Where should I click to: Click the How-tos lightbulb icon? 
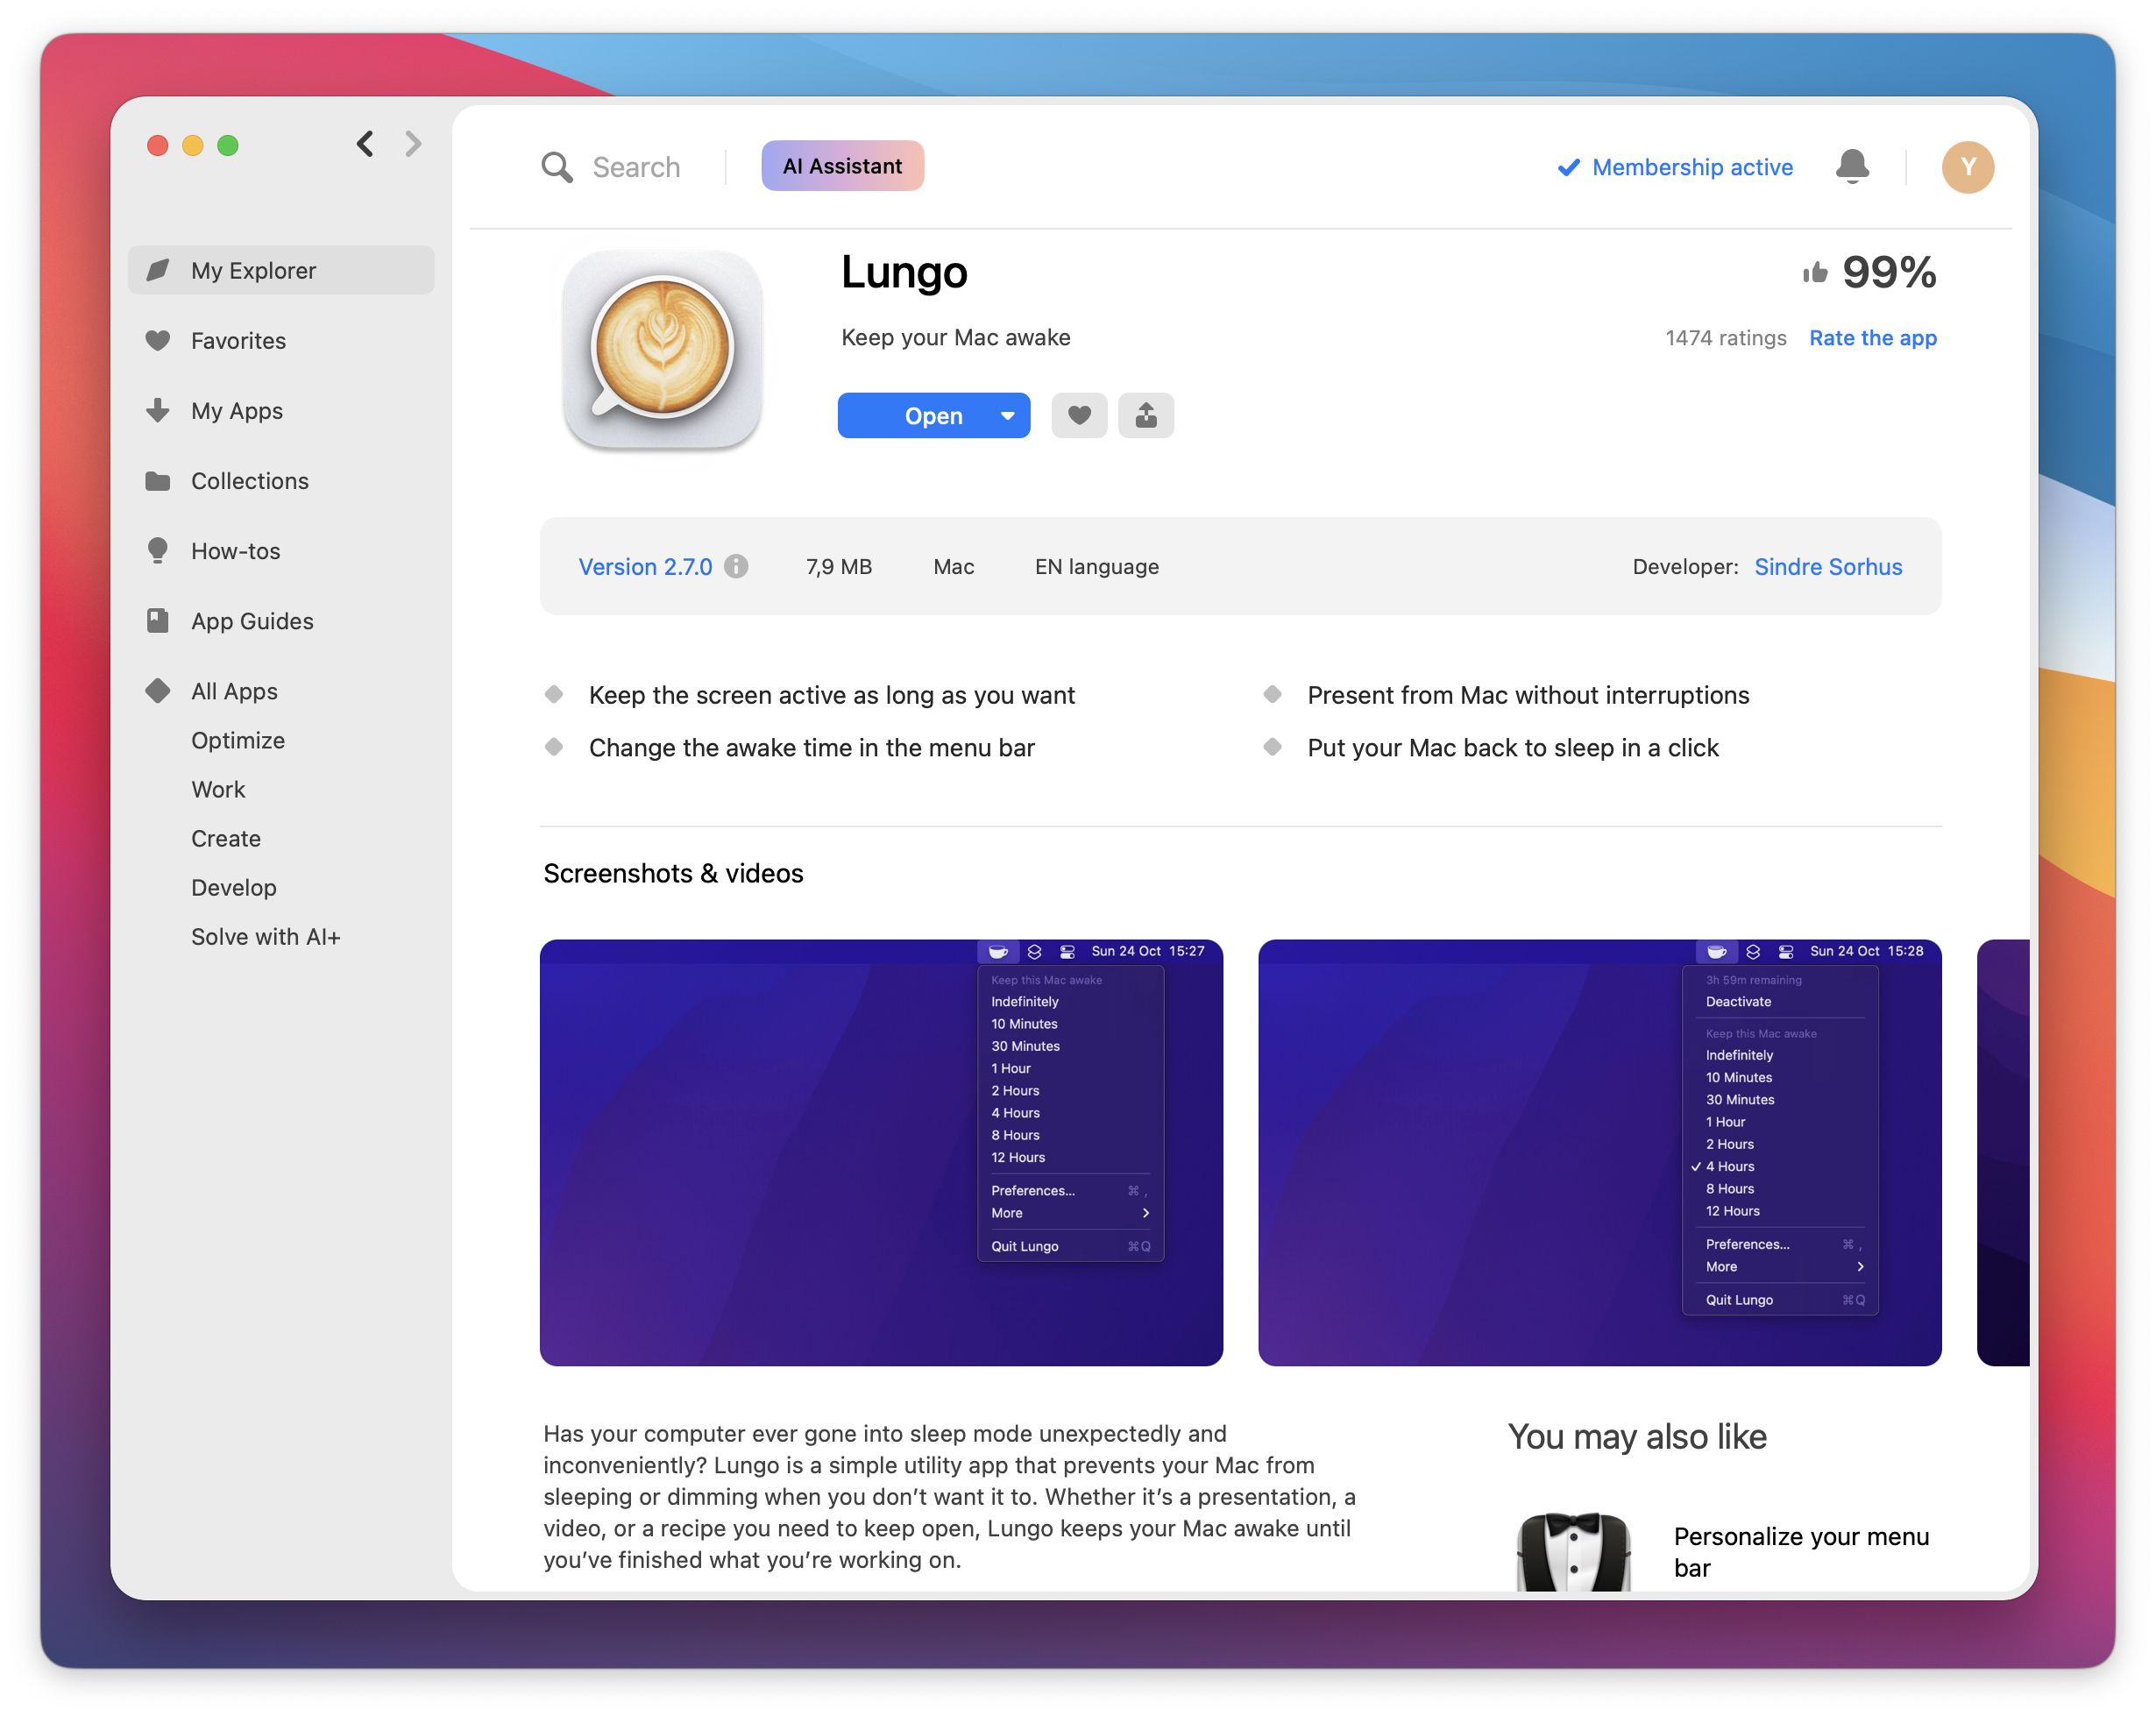coord(158,551)
